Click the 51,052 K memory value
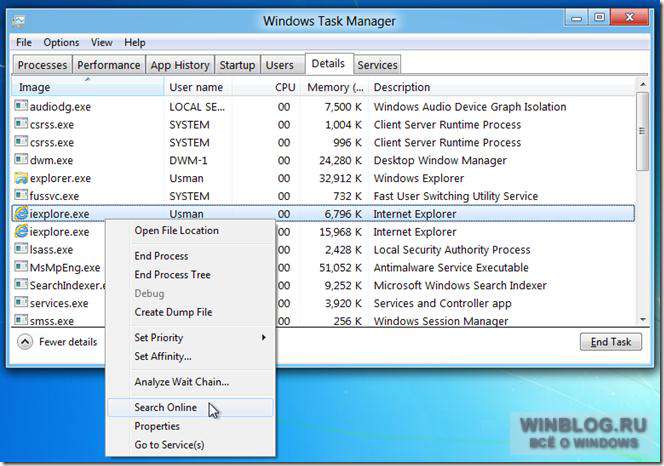Screen dimensions: 664x466 coord(340,267)
